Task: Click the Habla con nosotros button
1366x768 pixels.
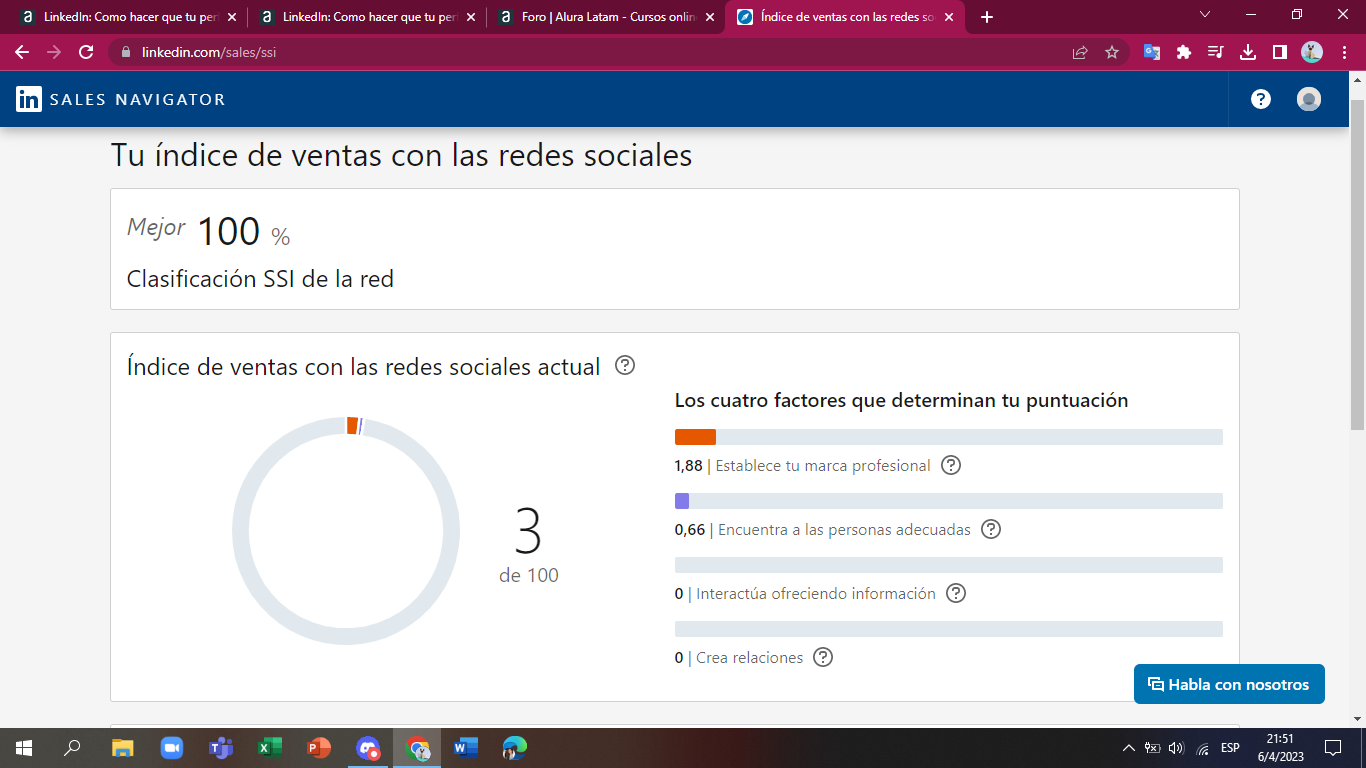Action: tap(1229, 684)
